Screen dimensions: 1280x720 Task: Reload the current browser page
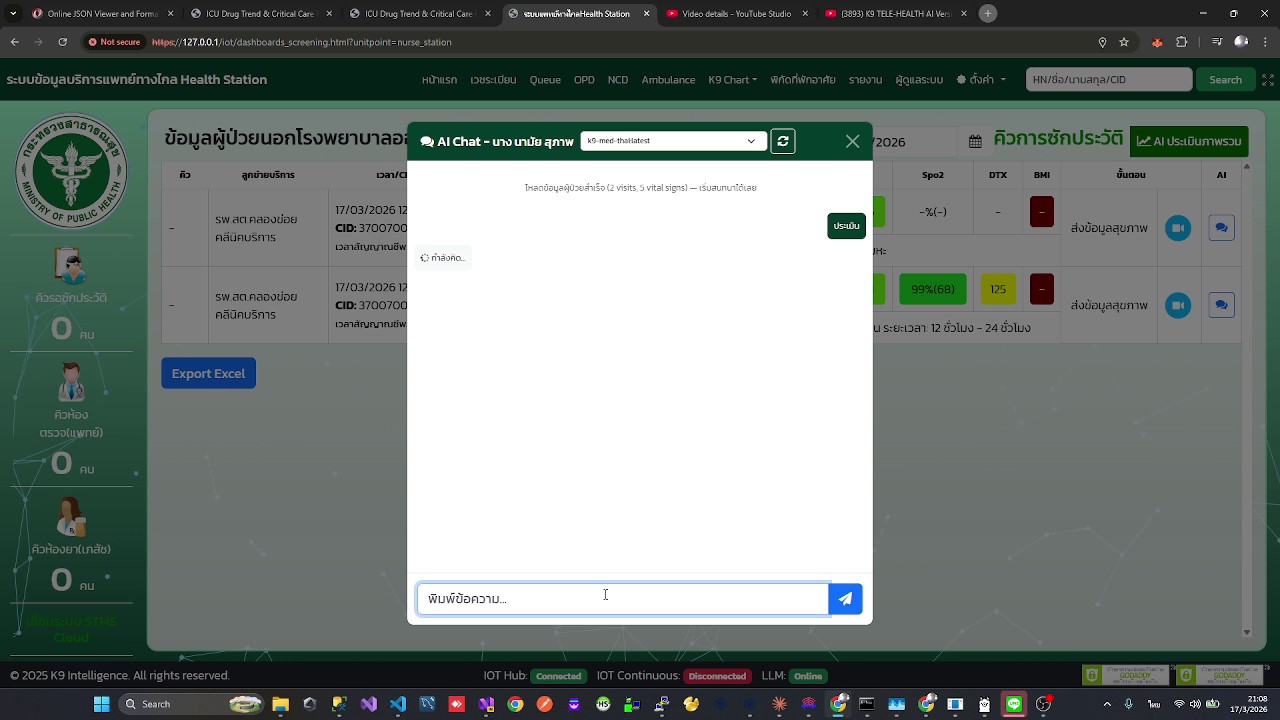(x=62, y=42)
